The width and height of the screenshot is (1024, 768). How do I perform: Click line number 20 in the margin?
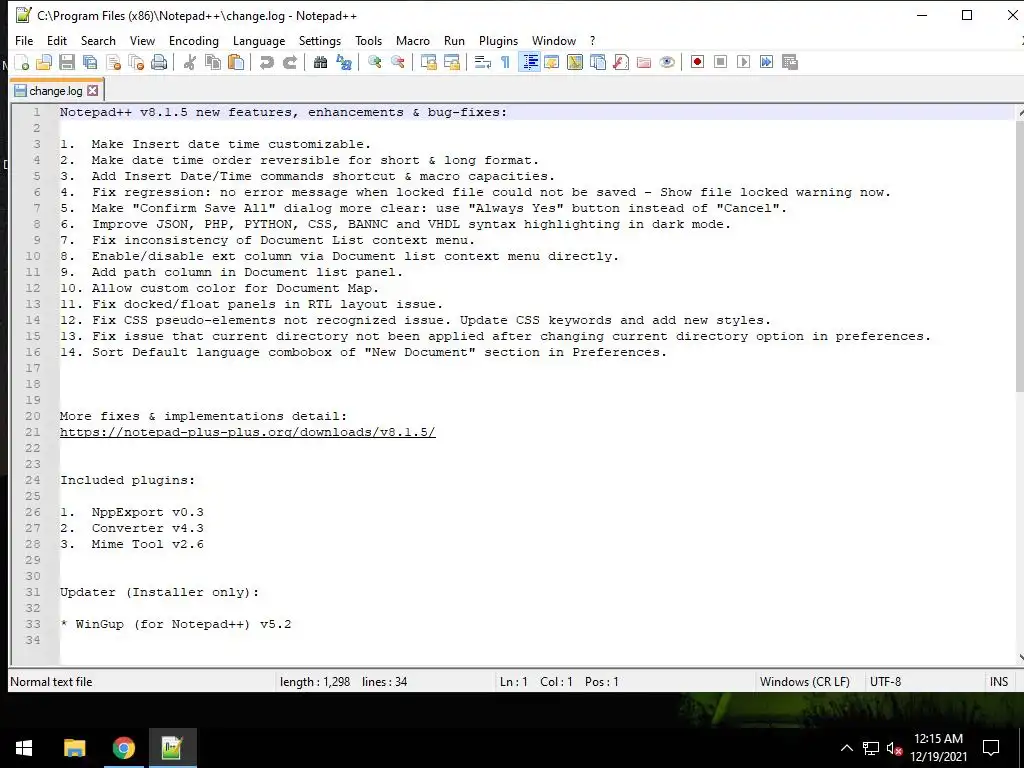coord(33,416)
